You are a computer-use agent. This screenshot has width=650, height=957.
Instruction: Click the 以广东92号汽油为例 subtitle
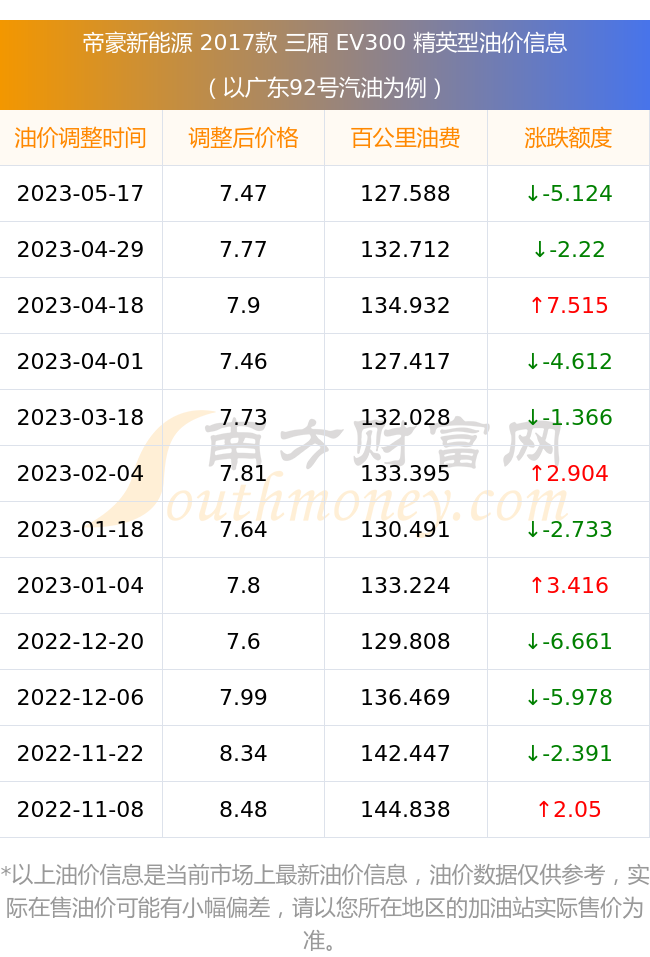click(325, 87)
